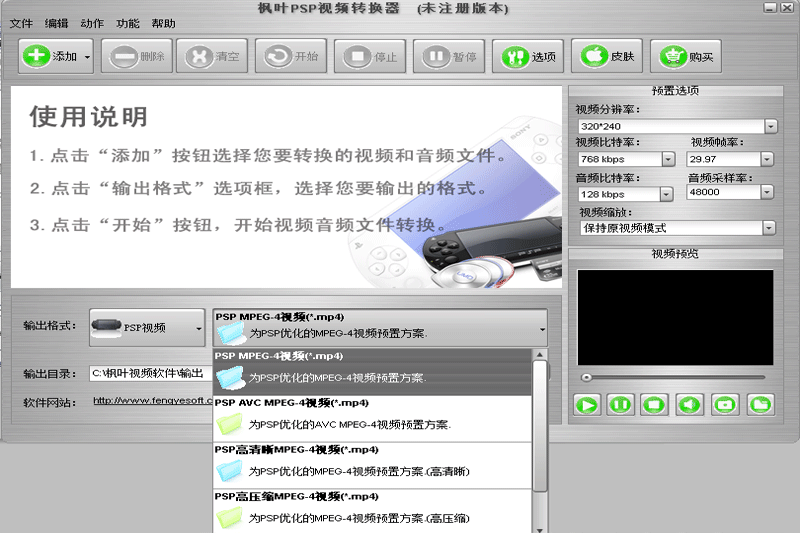This screenshot has width=800, height=533.
Task: Open the 文件 (File) menu
Action: (21, 23)
